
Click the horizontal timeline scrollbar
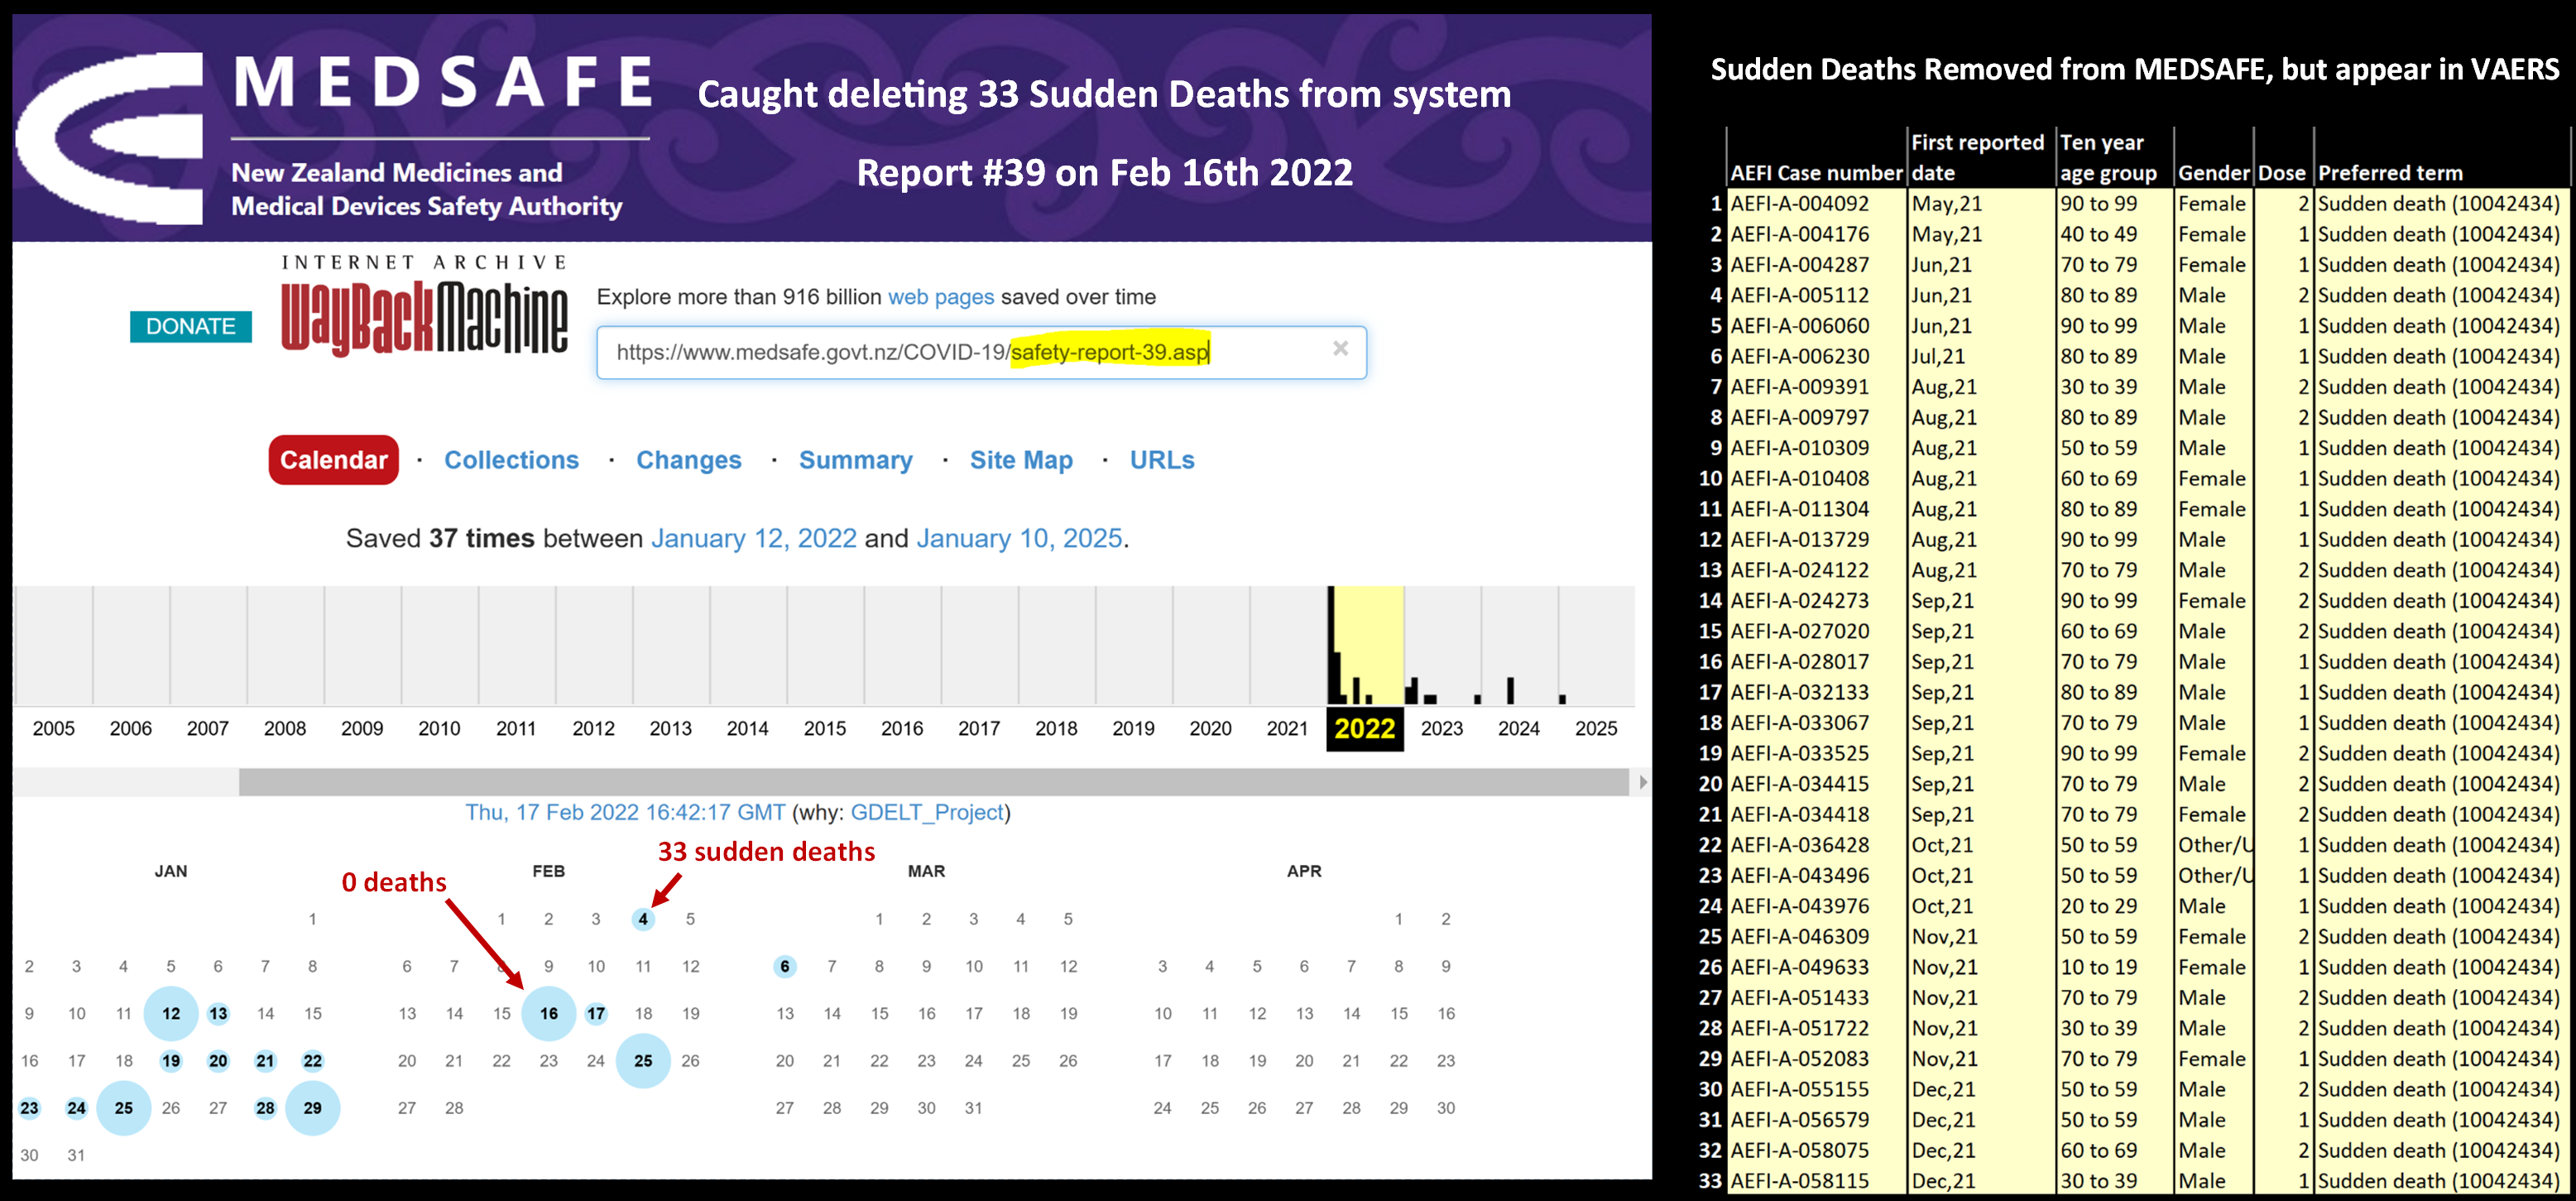coord(933,782)
